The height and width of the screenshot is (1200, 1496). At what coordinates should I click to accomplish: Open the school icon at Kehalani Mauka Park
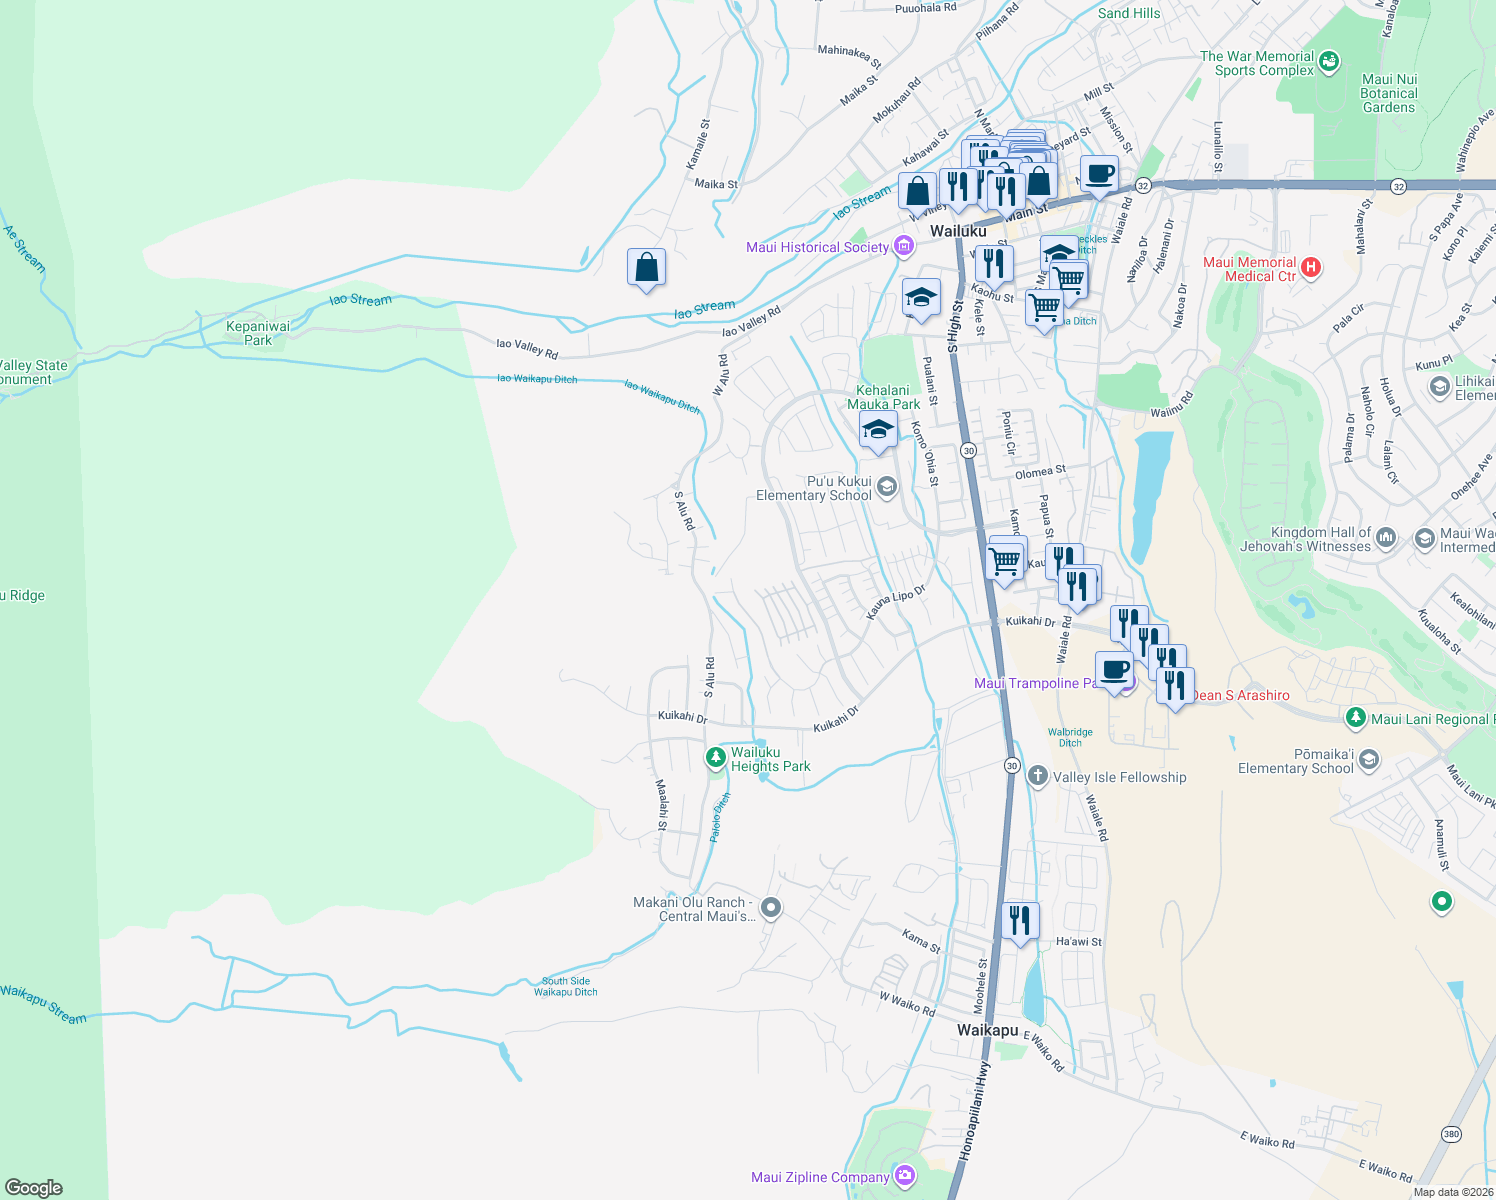click(x=877, y=432)
